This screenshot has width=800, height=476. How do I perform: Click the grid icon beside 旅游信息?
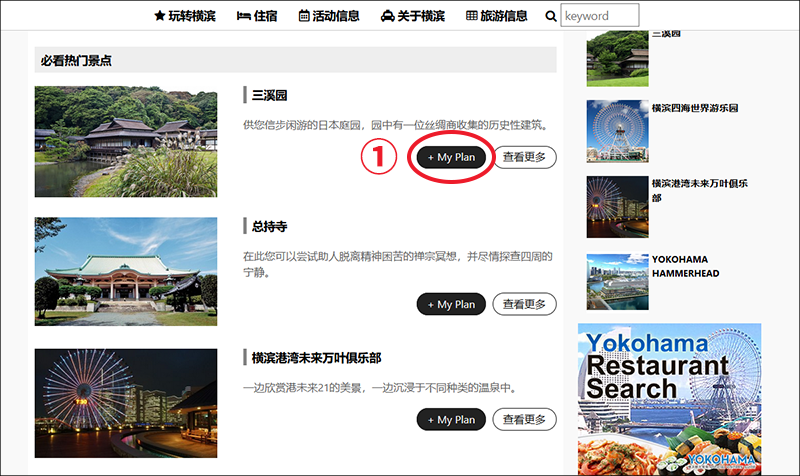(472, 16)
